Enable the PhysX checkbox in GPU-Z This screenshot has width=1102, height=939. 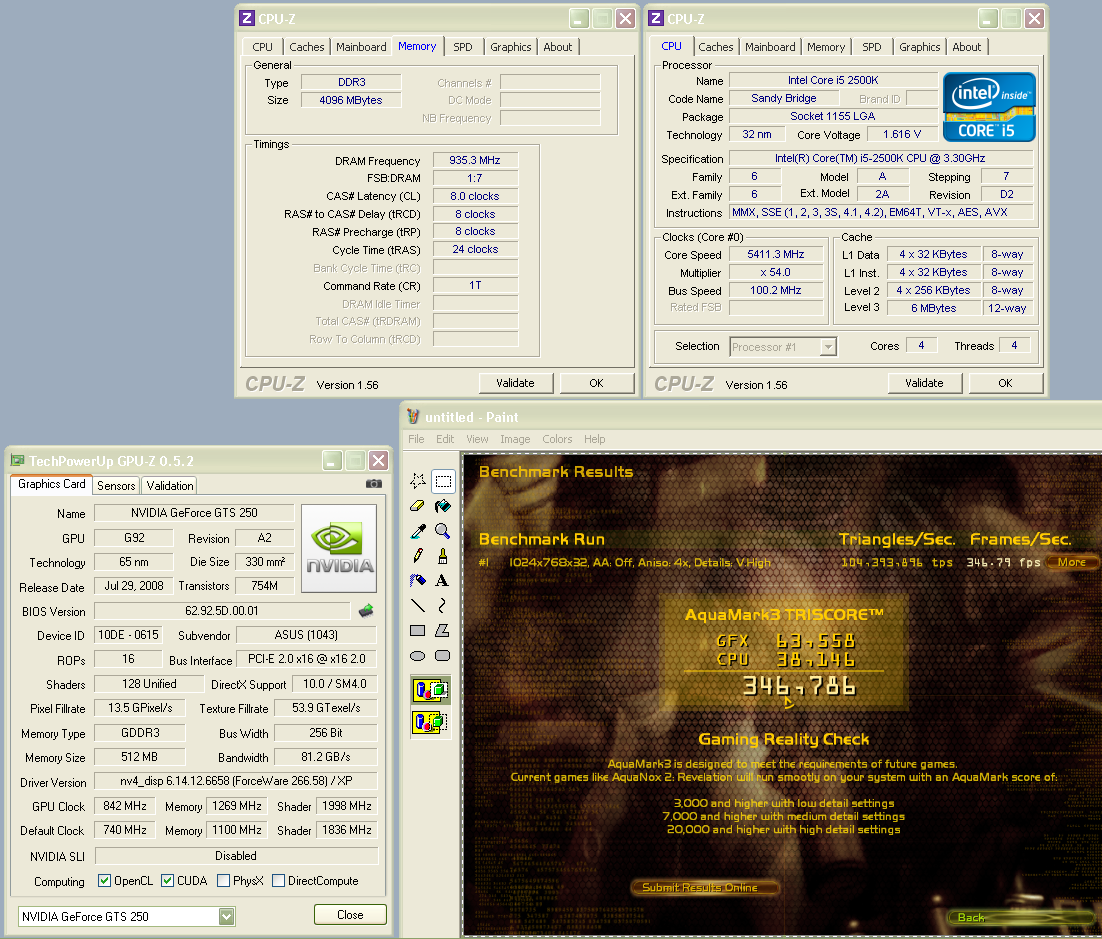point(223,881)
